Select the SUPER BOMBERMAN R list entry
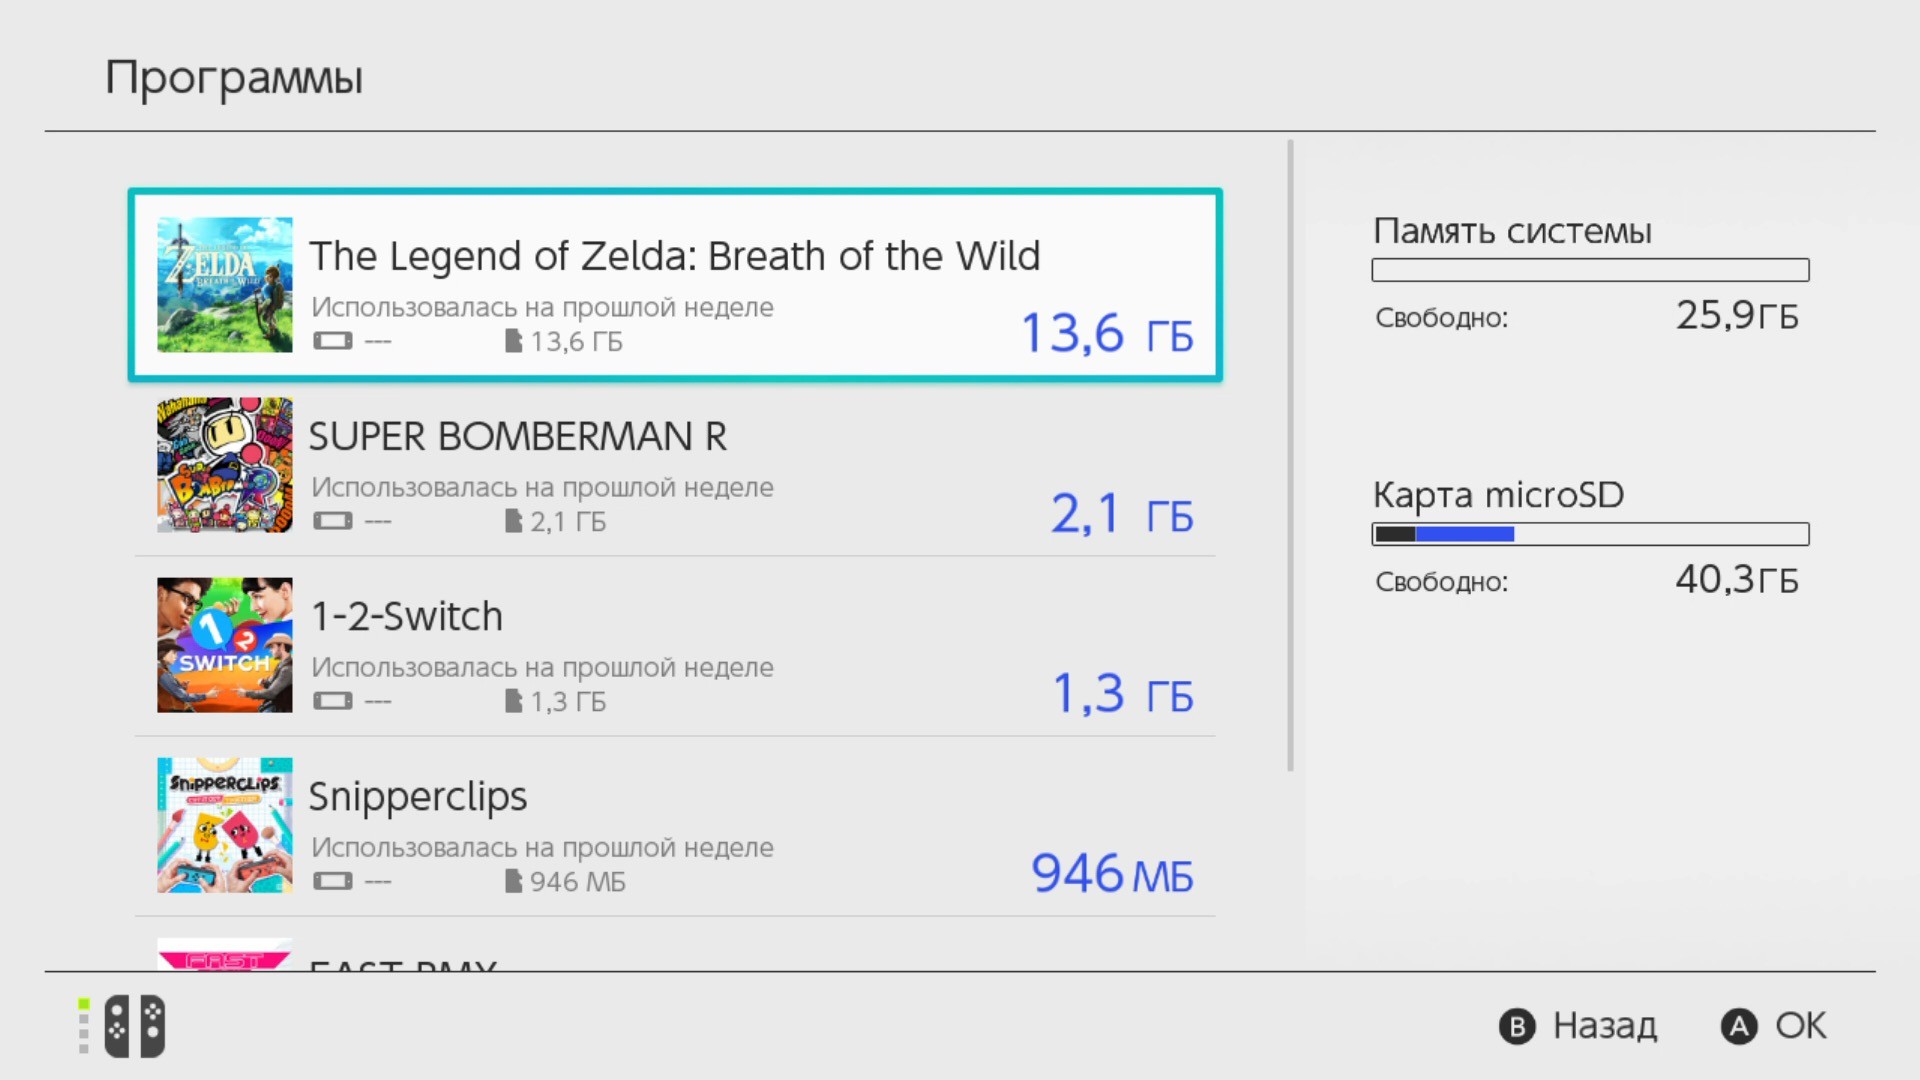The image size is (1920, 1080). click(x=517, y=437)
